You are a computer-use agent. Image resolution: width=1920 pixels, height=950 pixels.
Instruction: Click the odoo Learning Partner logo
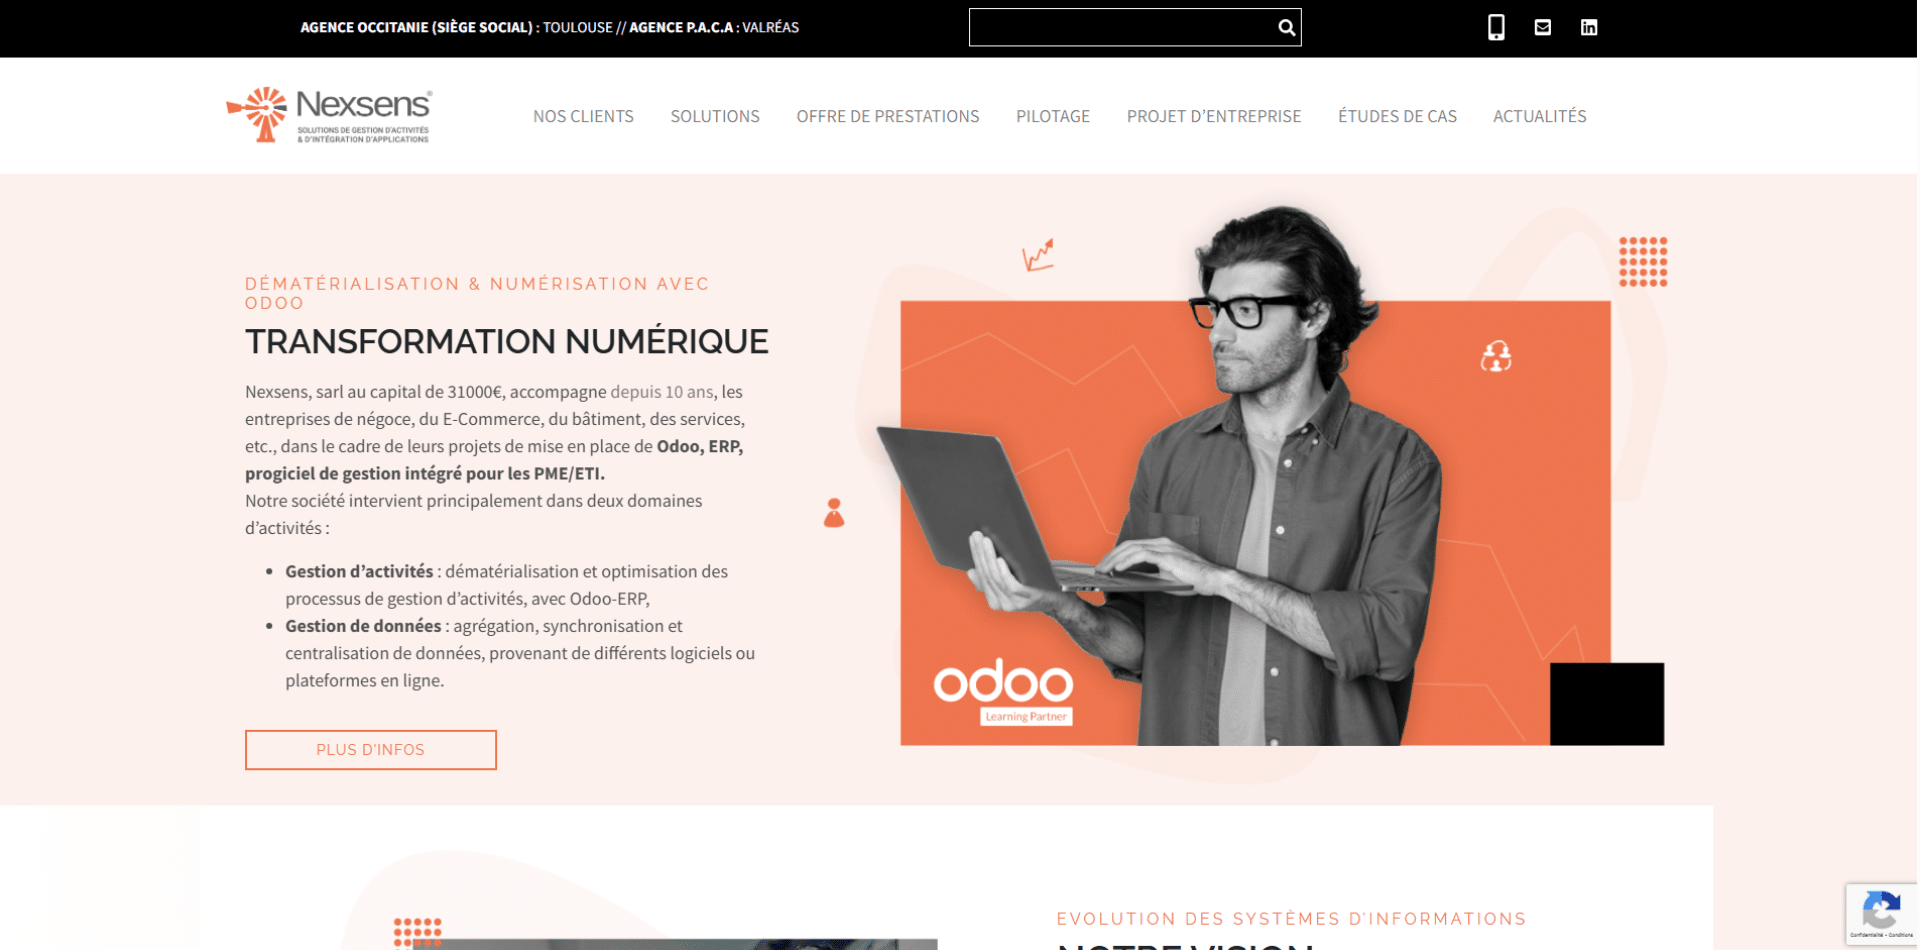[1003, 691]
